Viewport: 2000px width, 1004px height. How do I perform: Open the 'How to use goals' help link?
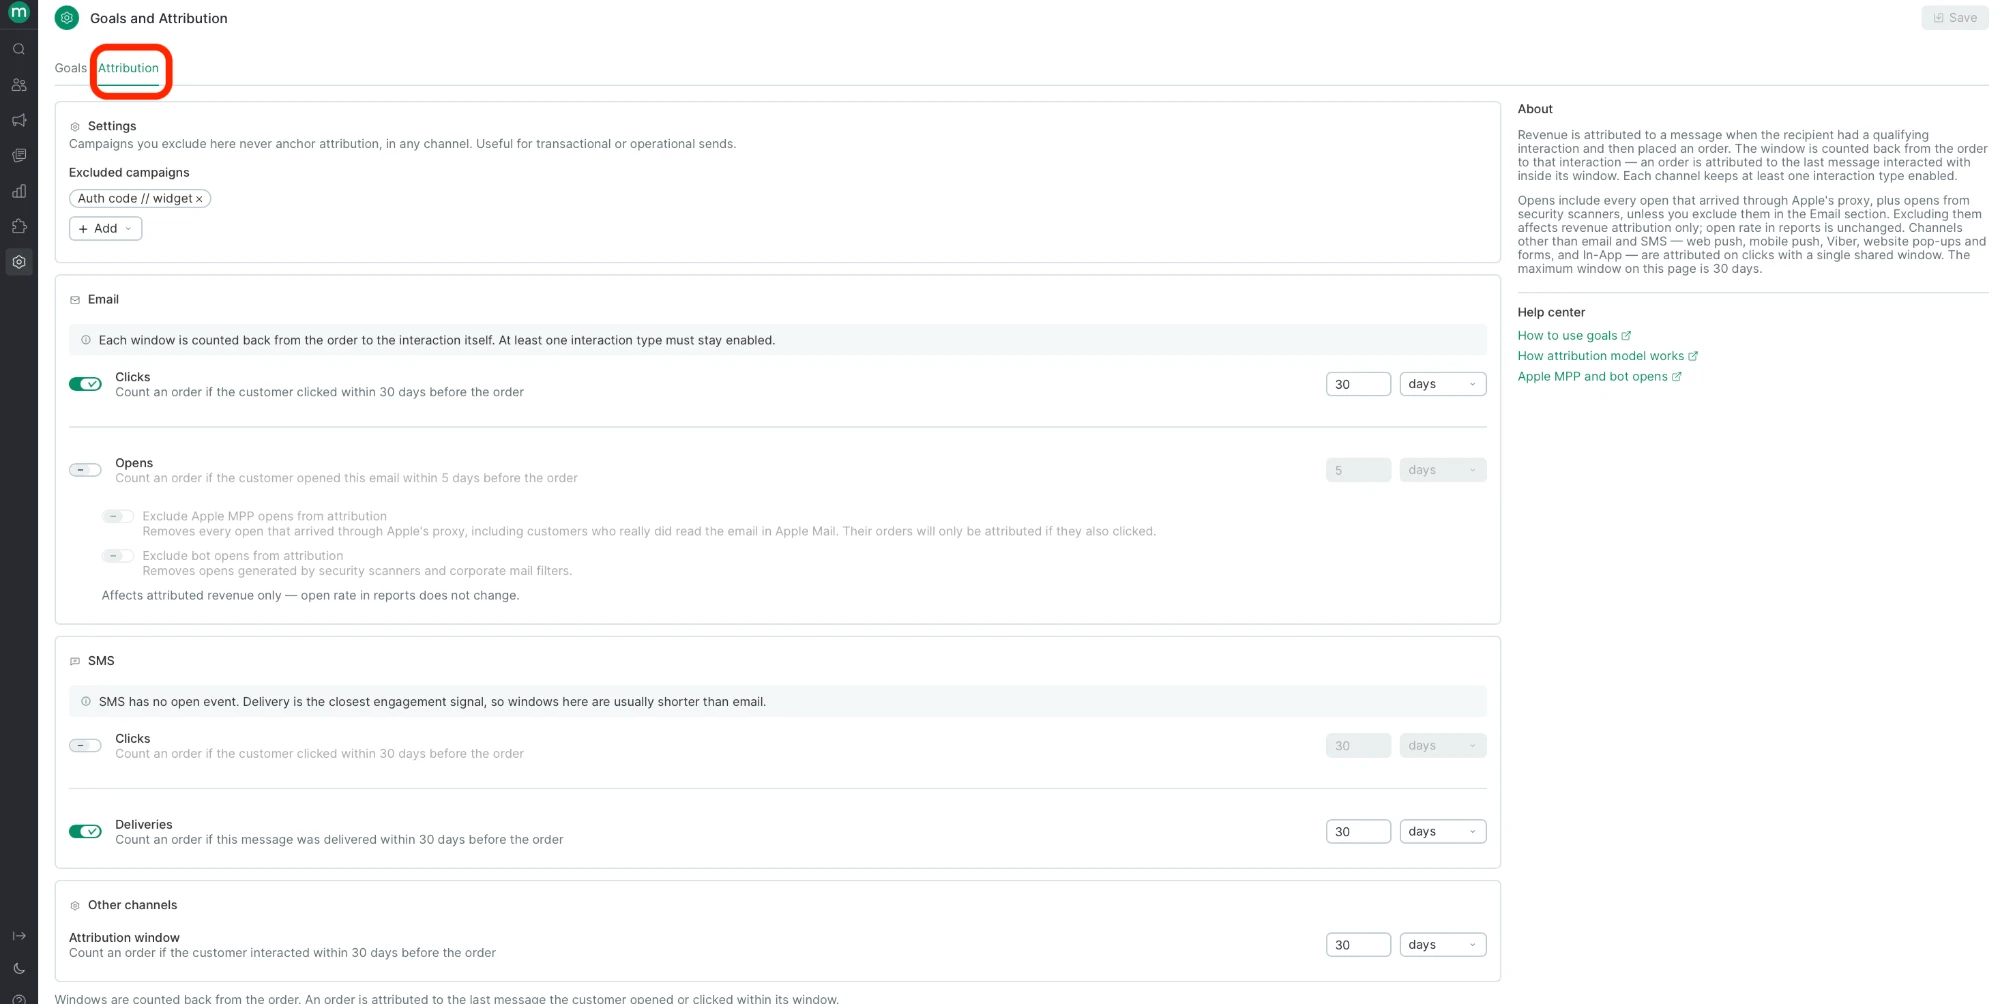click(1567, 336)
